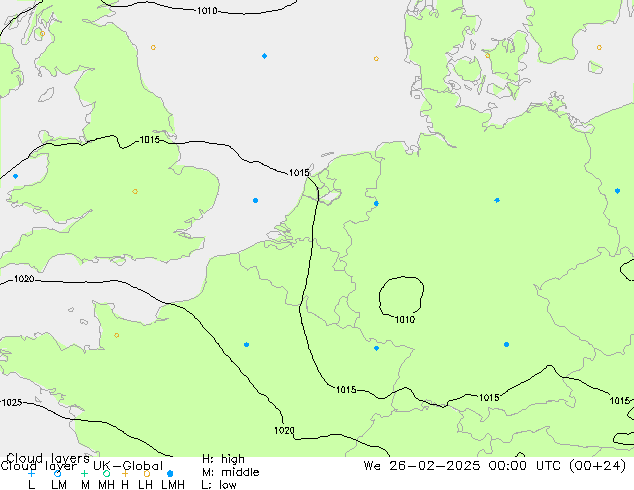Click the 'L: low' legend text

coord(219,485)
